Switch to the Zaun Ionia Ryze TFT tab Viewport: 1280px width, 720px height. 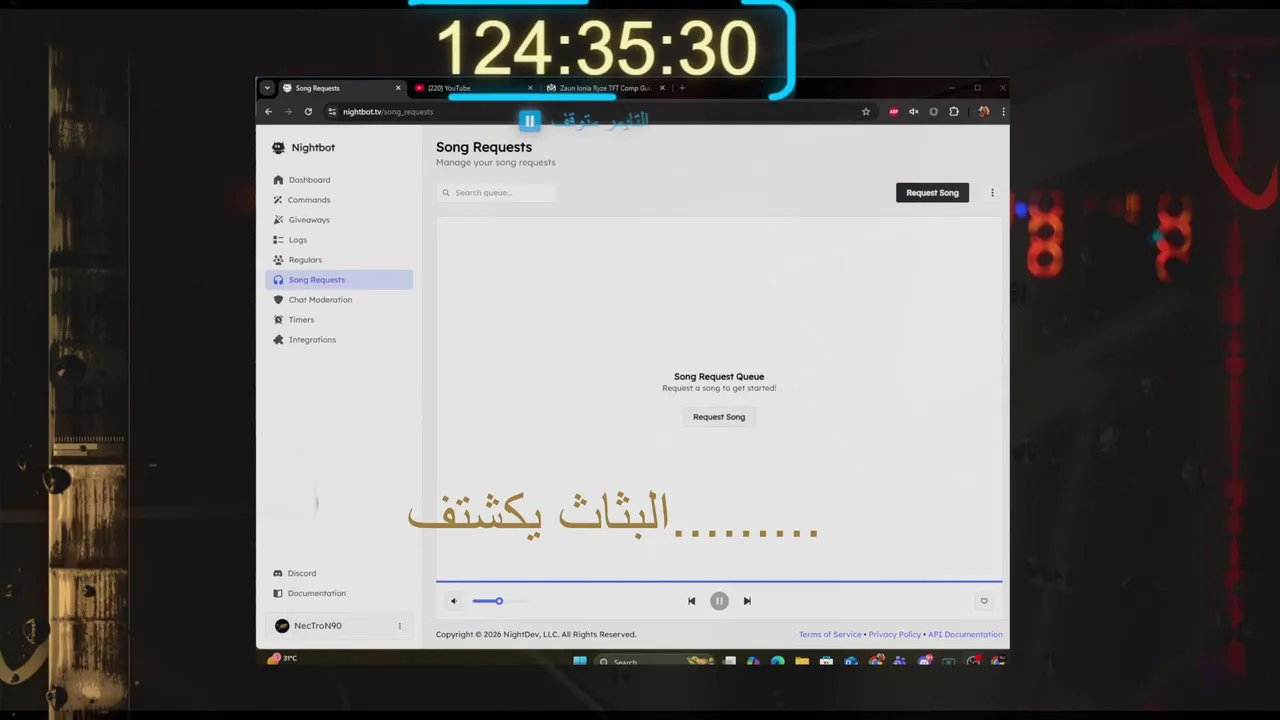tap(604, 88)
